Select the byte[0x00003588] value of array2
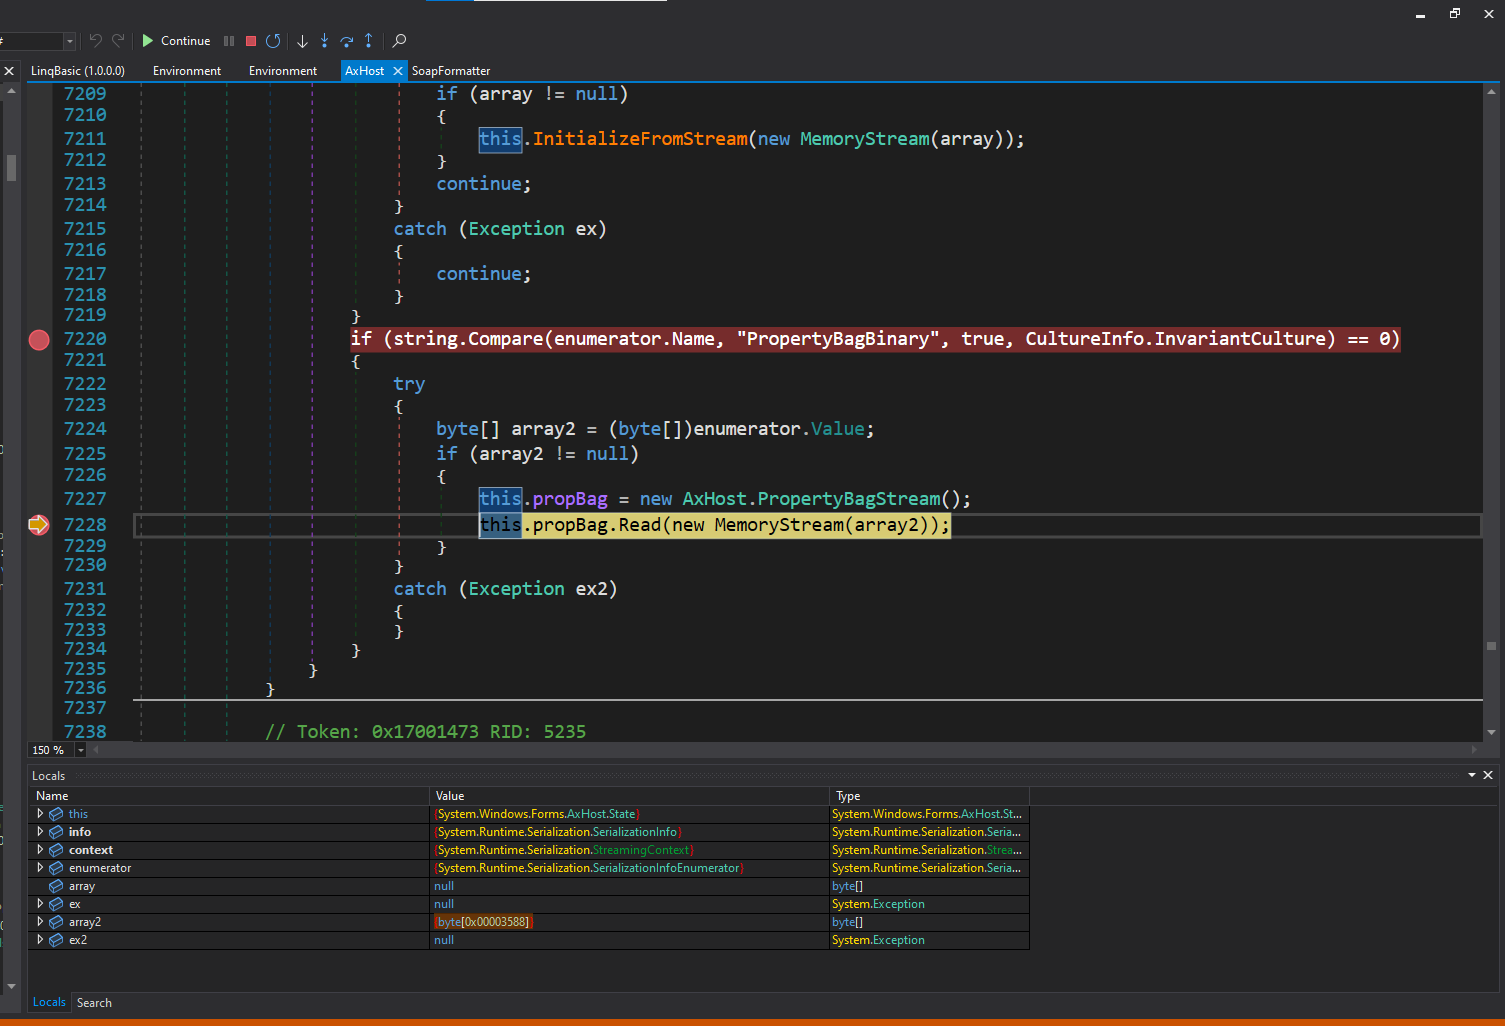The height and width of the screenshot is (1026, 1505). [x=484, y=922]
